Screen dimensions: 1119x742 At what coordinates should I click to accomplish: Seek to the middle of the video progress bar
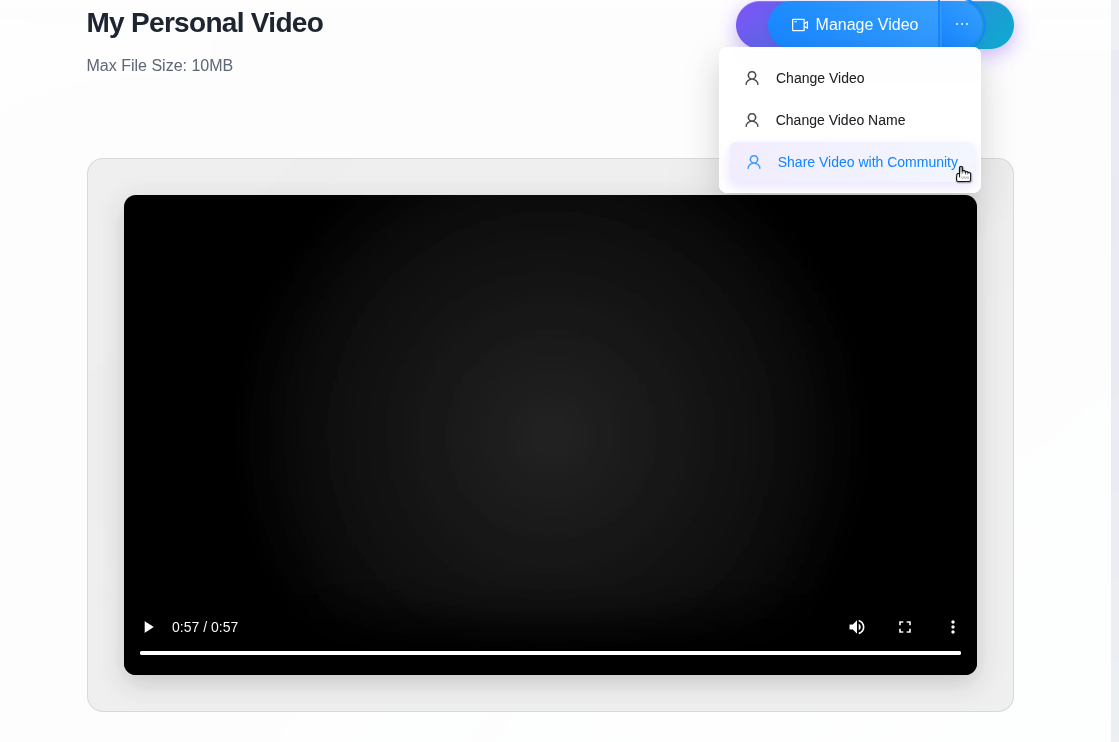coord(550,653)
